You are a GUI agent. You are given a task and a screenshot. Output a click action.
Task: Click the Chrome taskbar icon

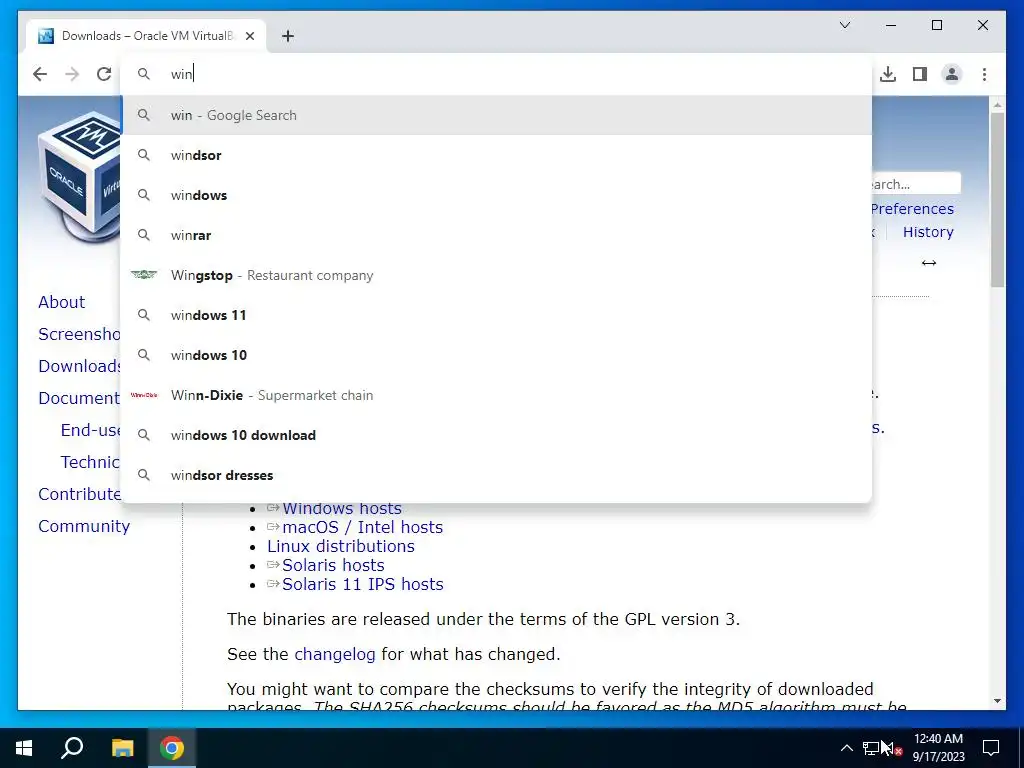172,748
